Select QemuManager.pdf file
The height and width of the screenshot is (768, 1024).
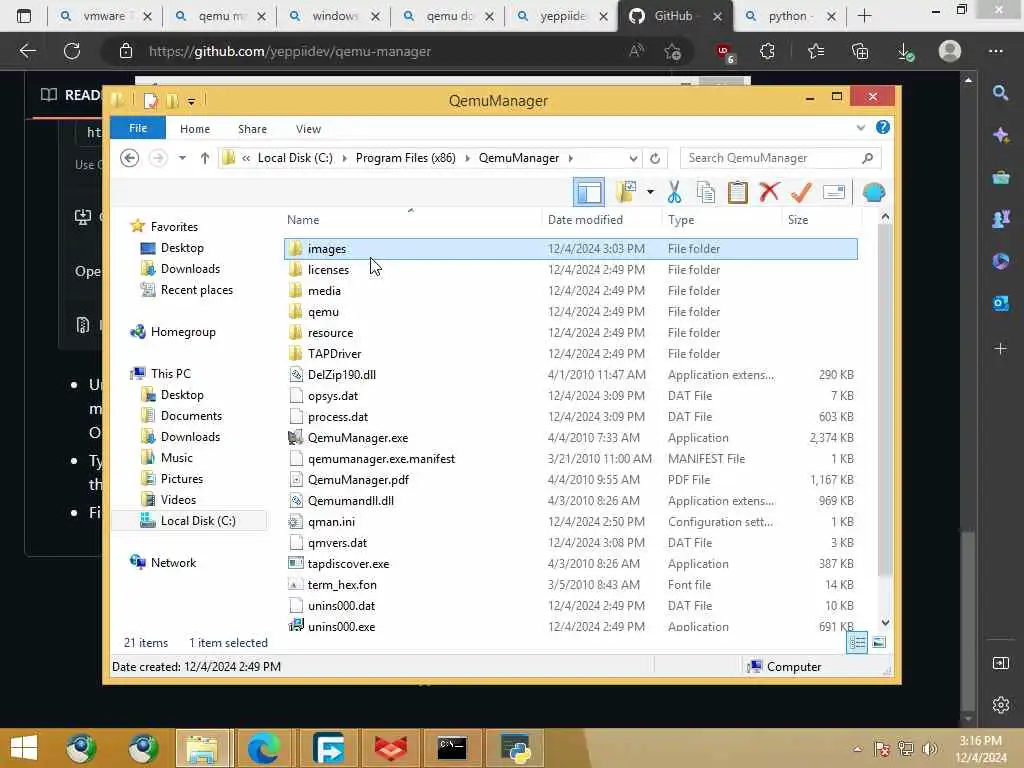point(571,479)
